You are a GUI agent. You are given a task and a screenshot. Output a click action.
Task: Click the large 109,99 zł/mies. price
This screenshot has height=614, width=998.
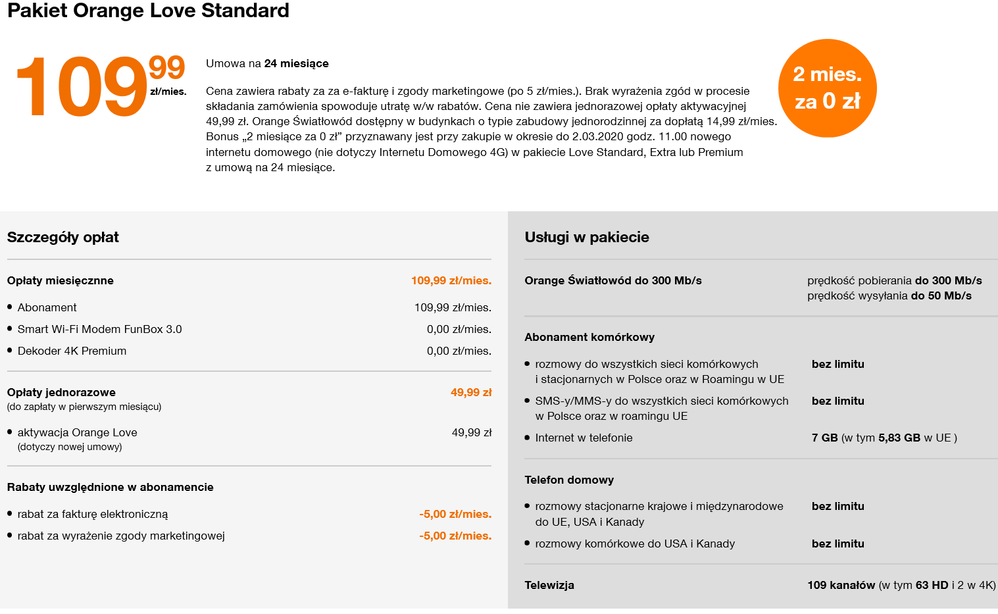click(x=100, y=88)
